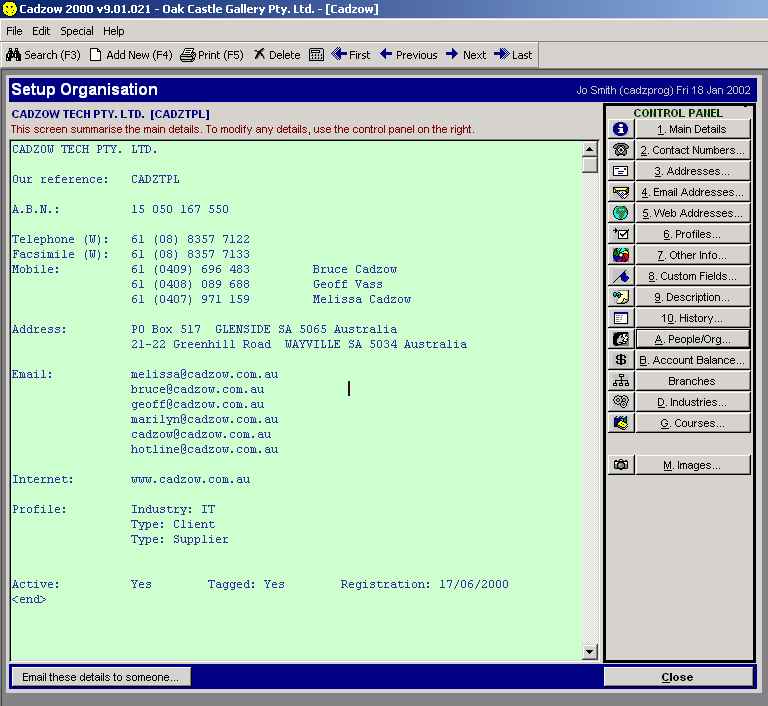Click the calculator icon in the toolbar
This screenshot has width=768, height=706.
(x=316, y=55)
